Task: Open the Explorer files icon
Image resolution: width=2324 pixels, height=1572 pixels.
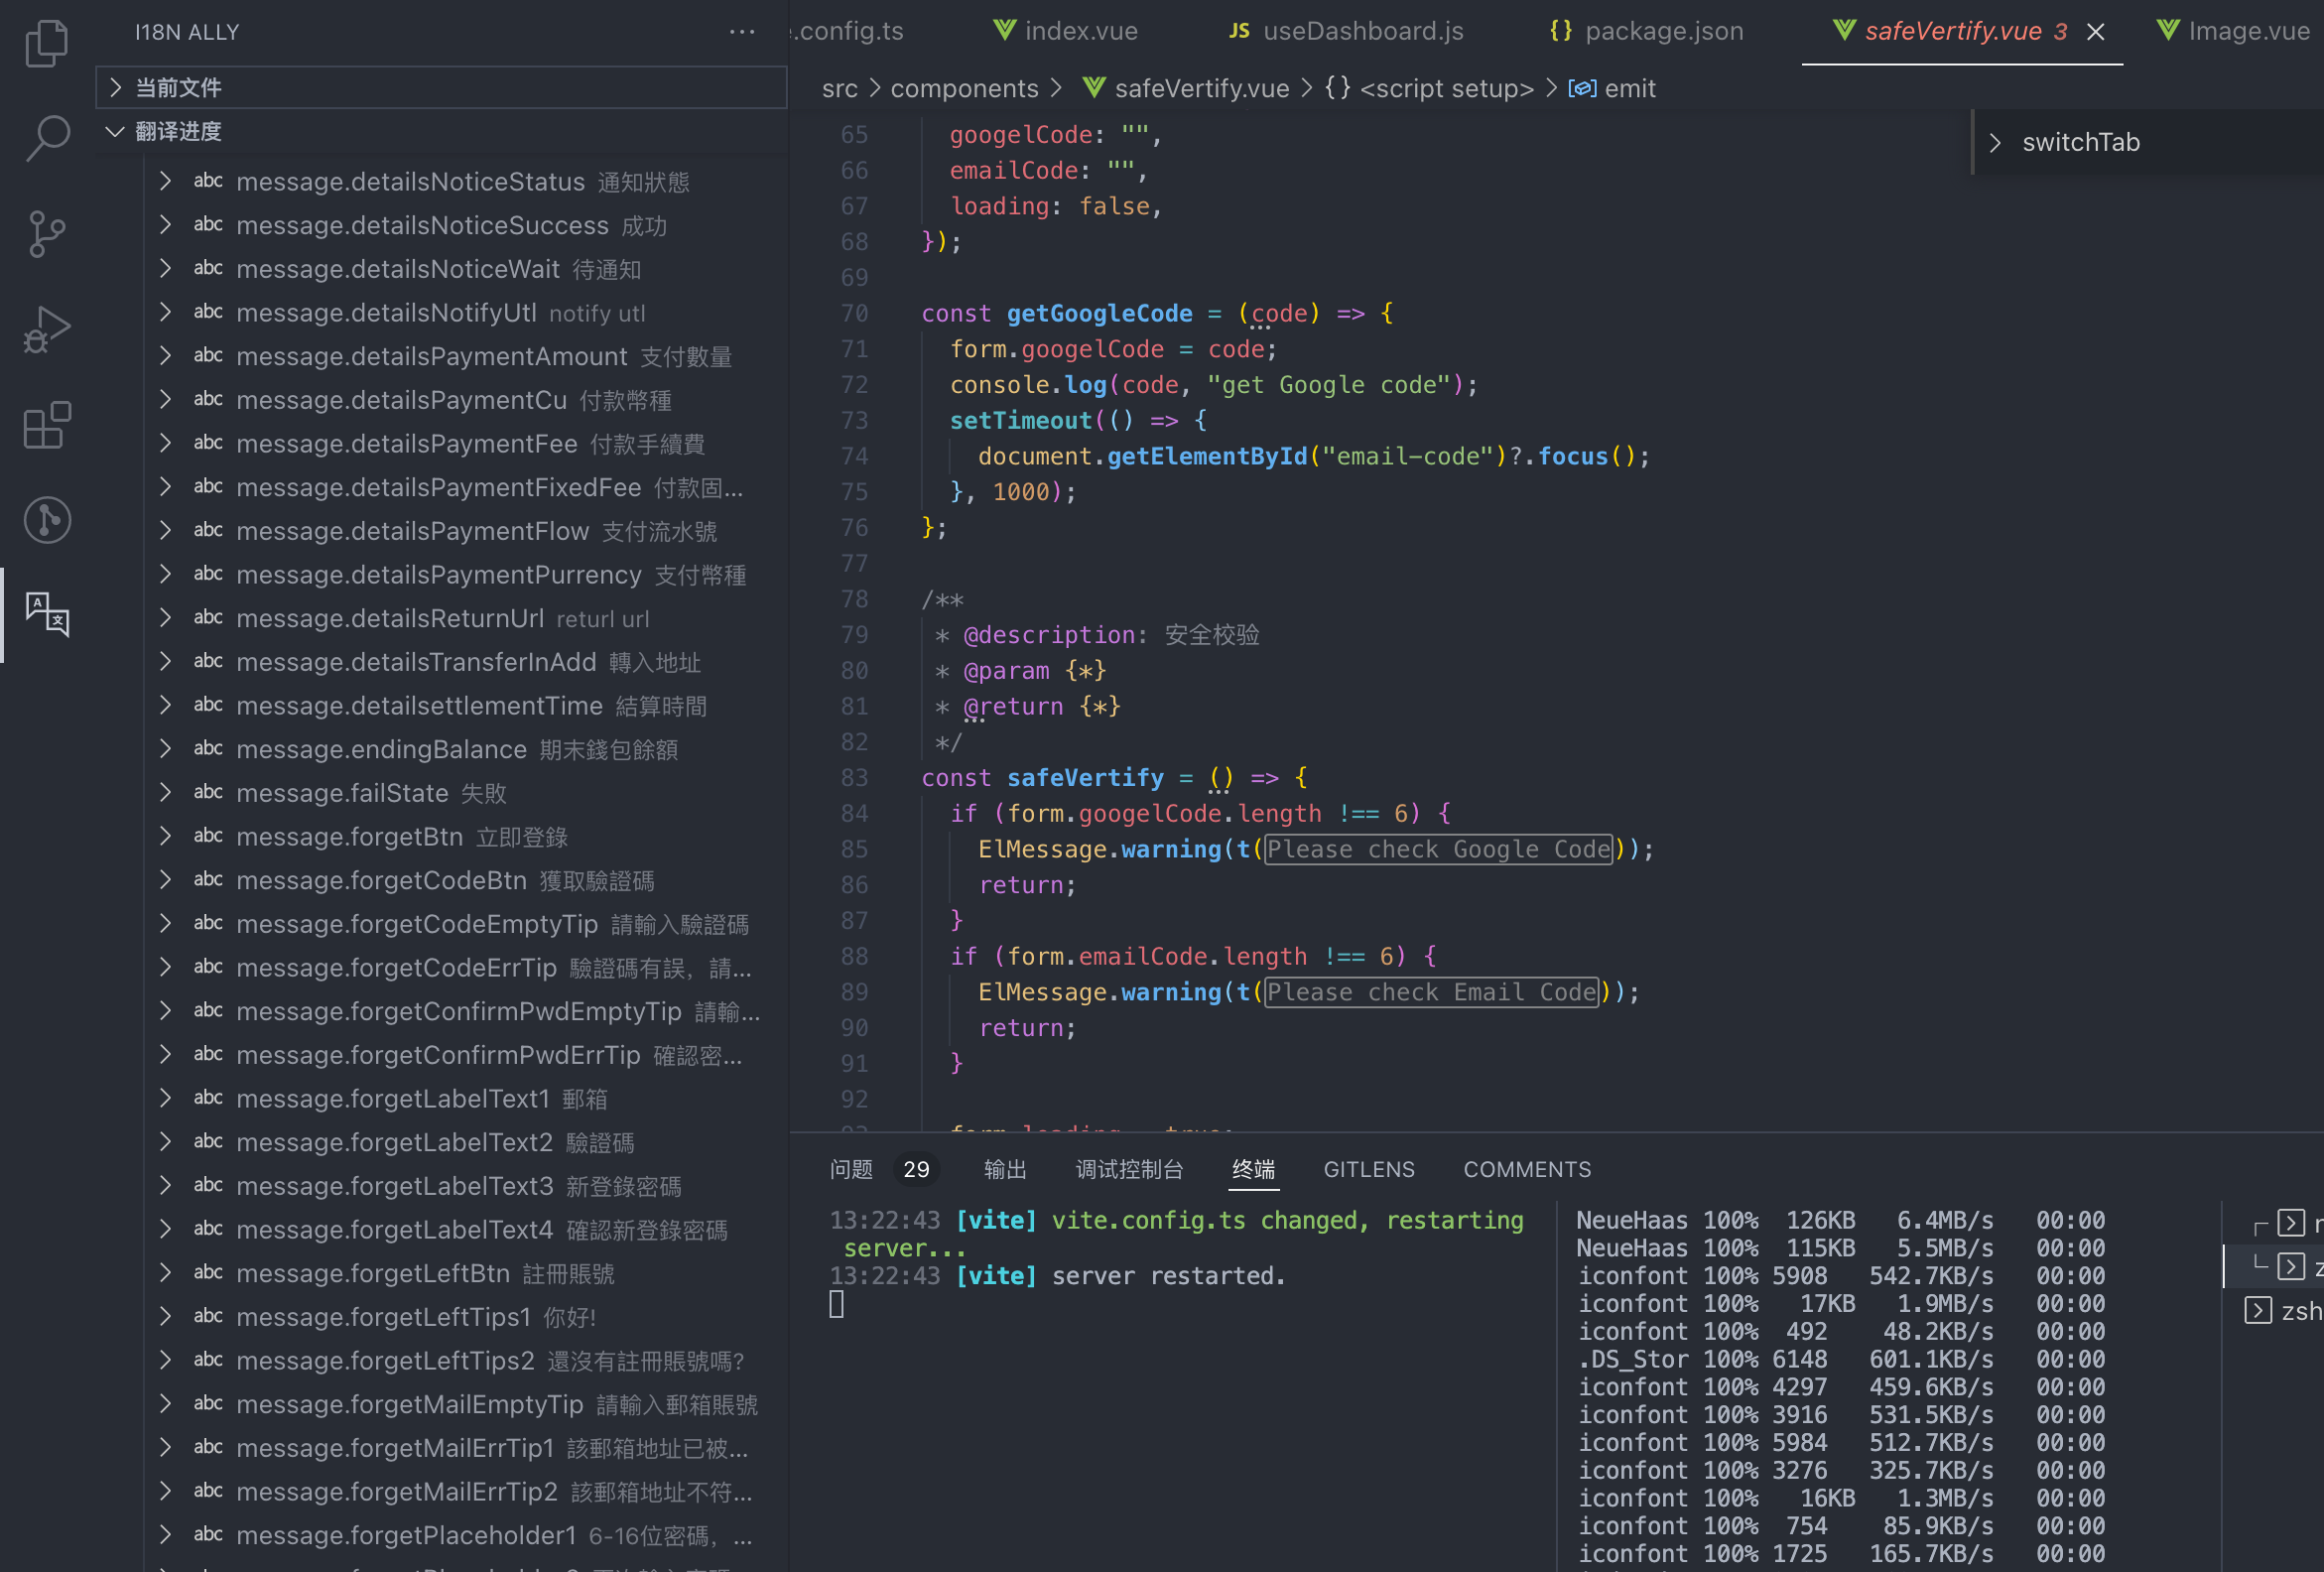Action: pyautogui.click(x=46, y=44)
